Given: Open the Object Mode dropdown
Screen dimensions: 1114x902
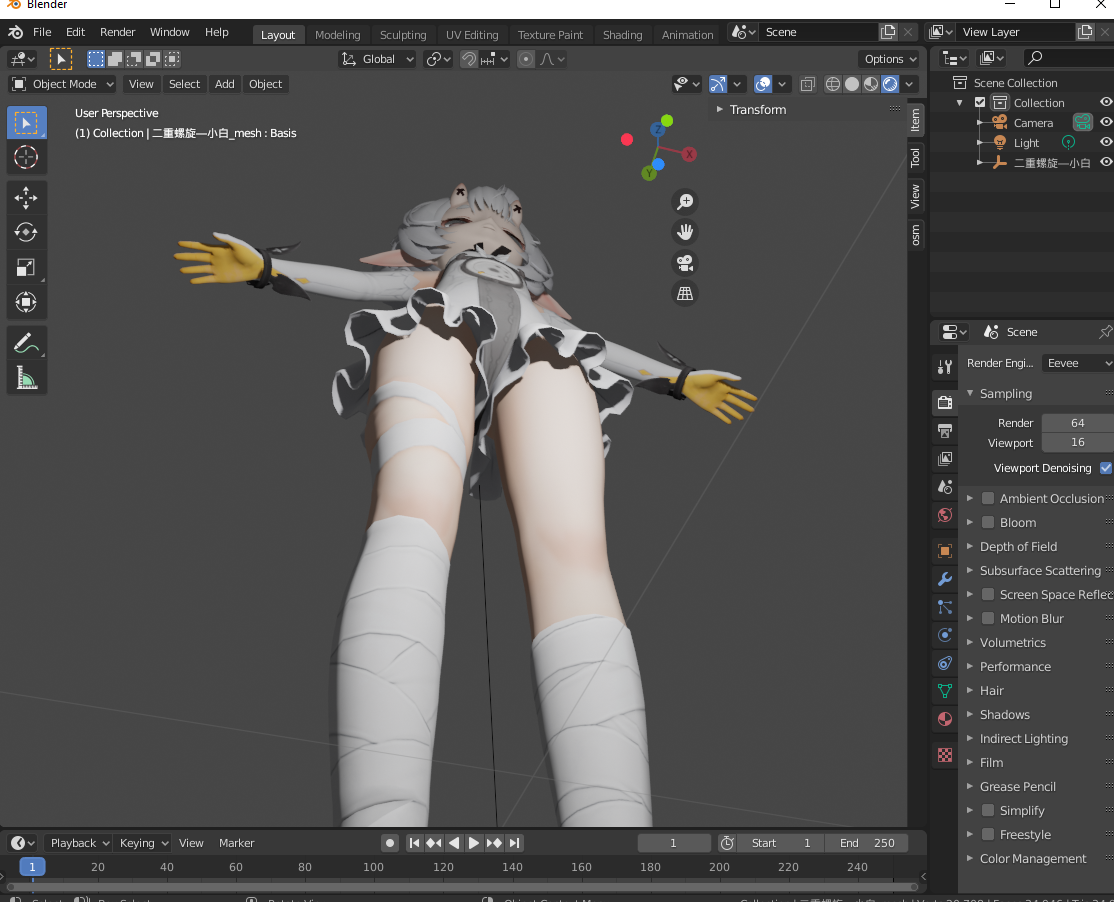Looking at the screenshot, I should coord(63,84).
